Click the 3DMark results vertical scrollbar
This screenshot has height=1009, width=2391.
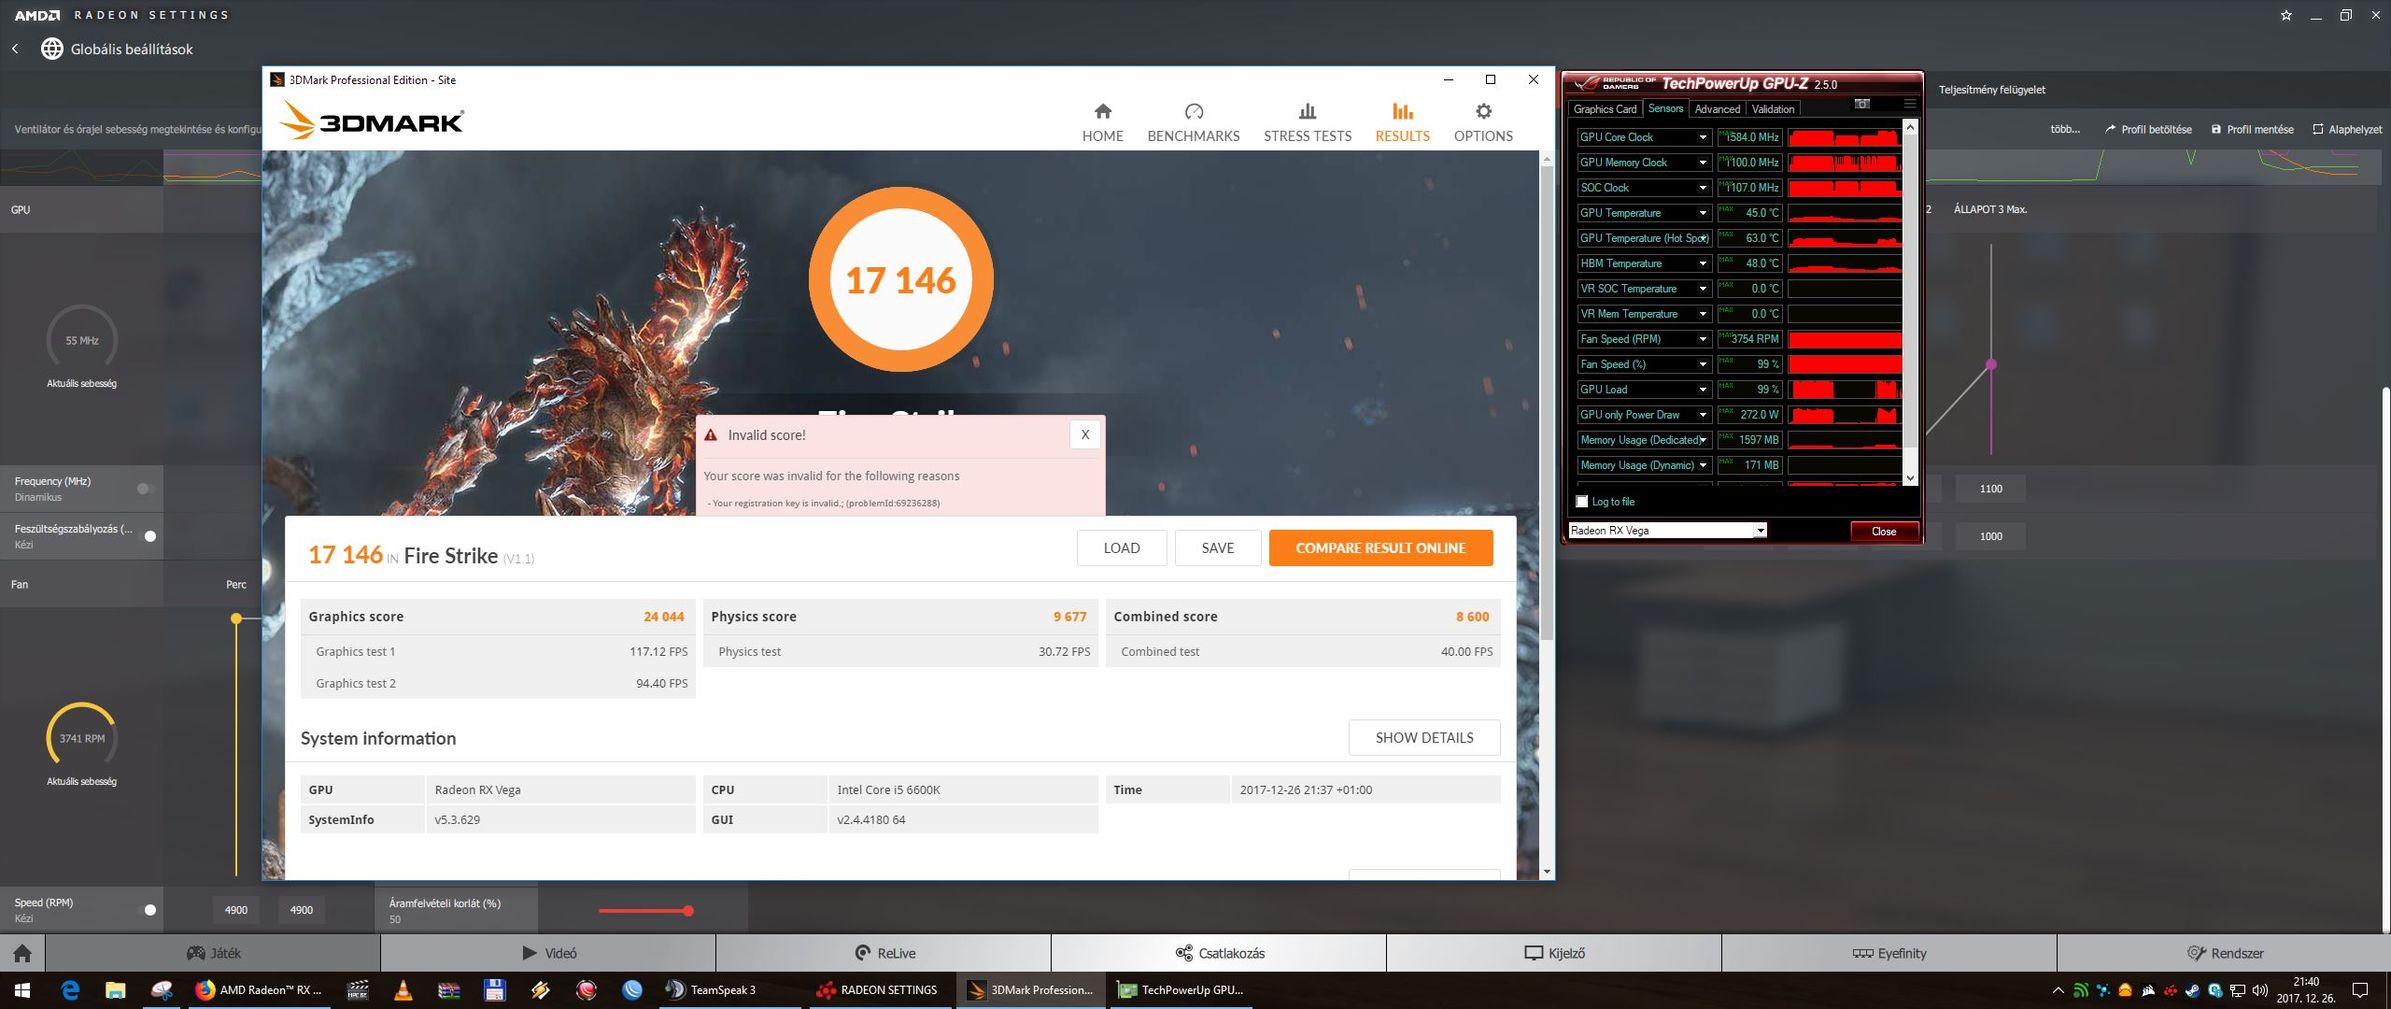1547,405
